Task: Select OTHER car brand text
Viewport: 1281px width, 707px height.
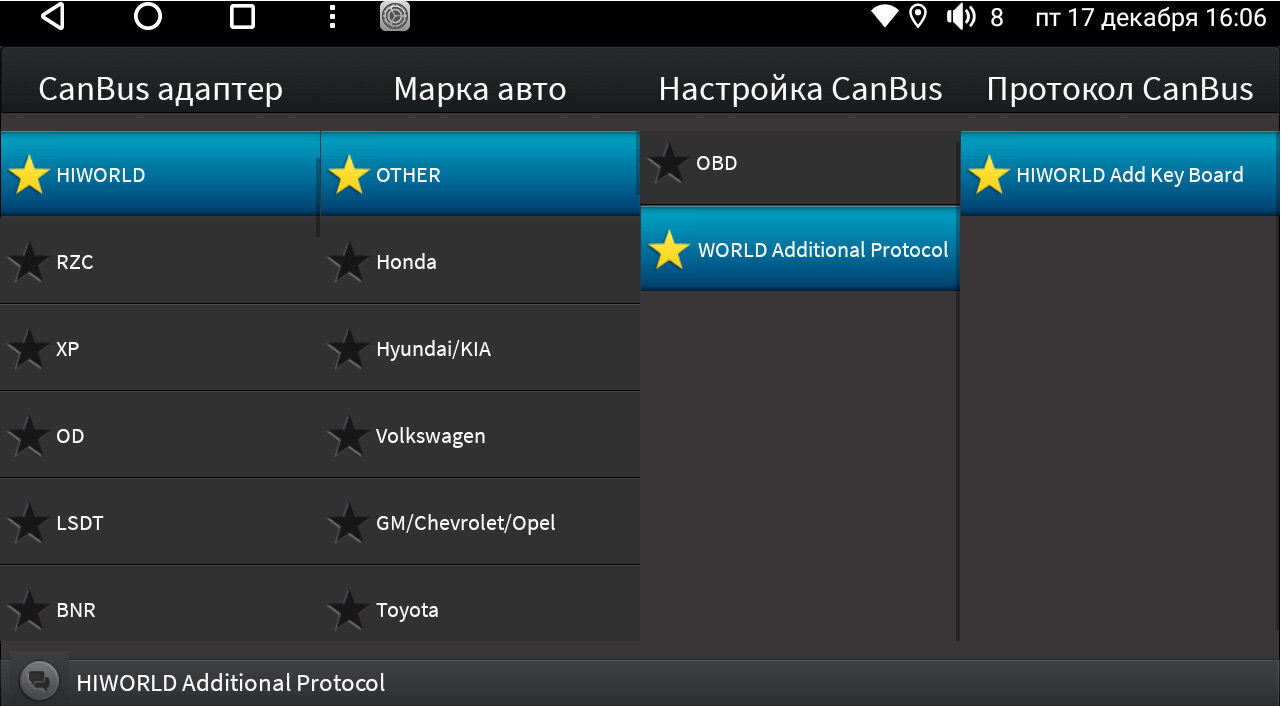Action: (x=408, y=175)
